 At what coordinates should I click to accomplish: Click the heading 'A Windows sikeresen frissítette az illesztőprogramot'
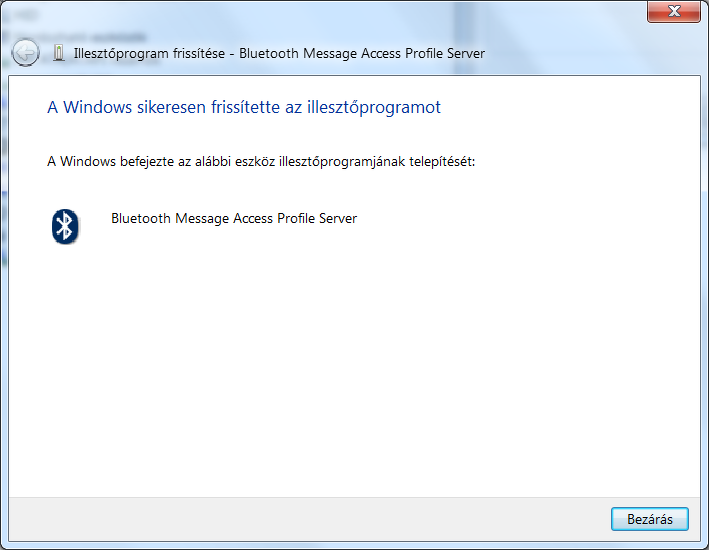244,107
